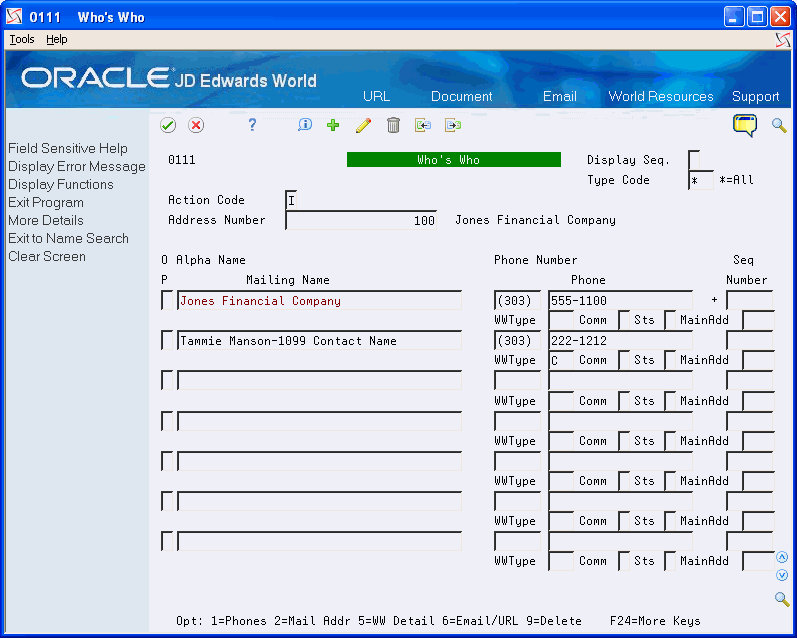Click the magnifier icon in toolbar
The image size is (797, 638).
(779, 125)
